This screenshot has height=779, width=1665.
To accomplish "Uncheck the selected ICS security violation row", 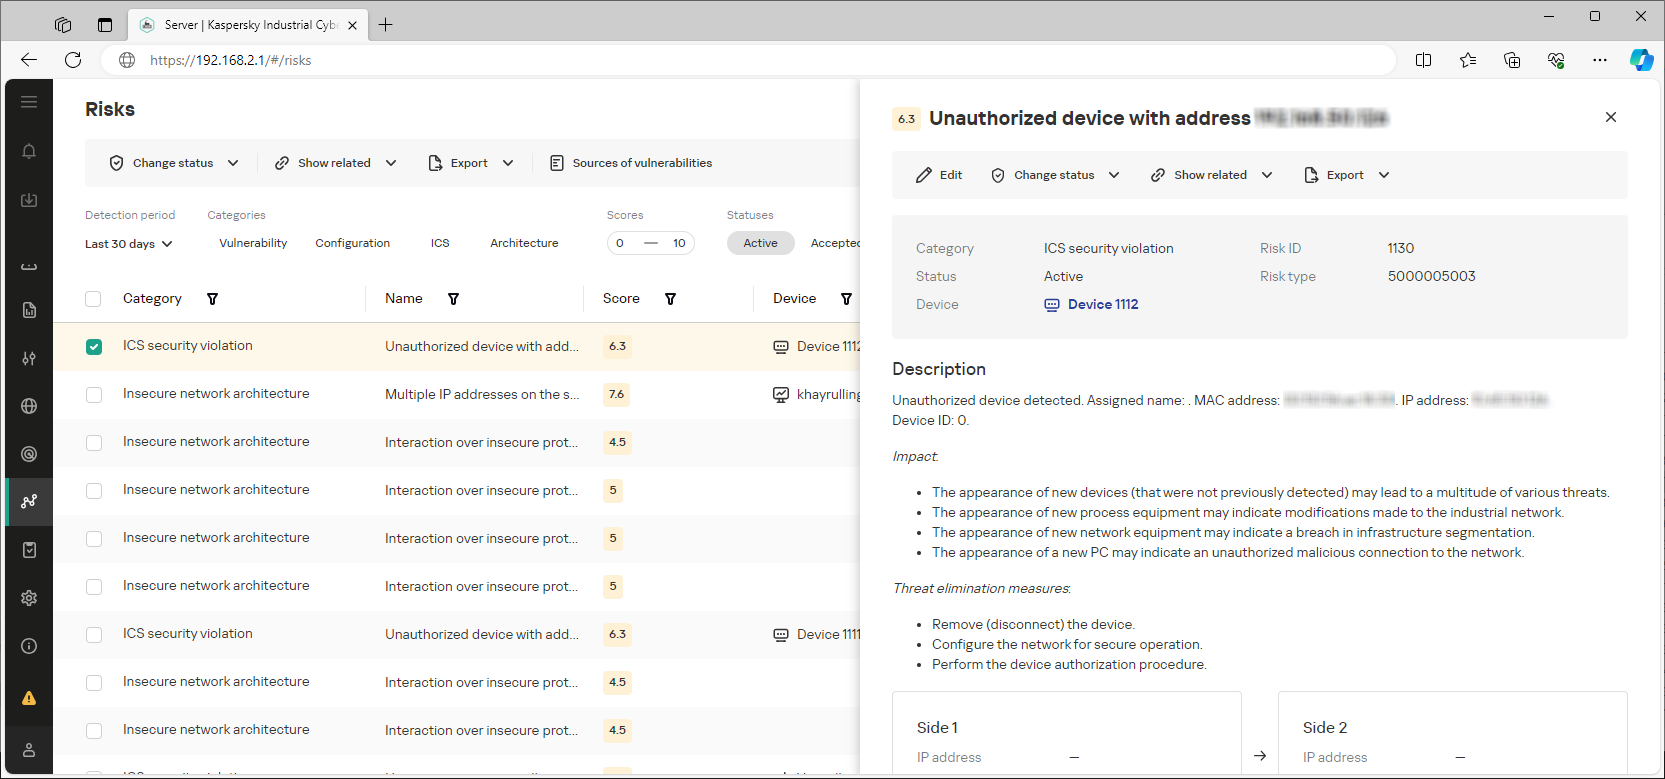I will point(94,347).
